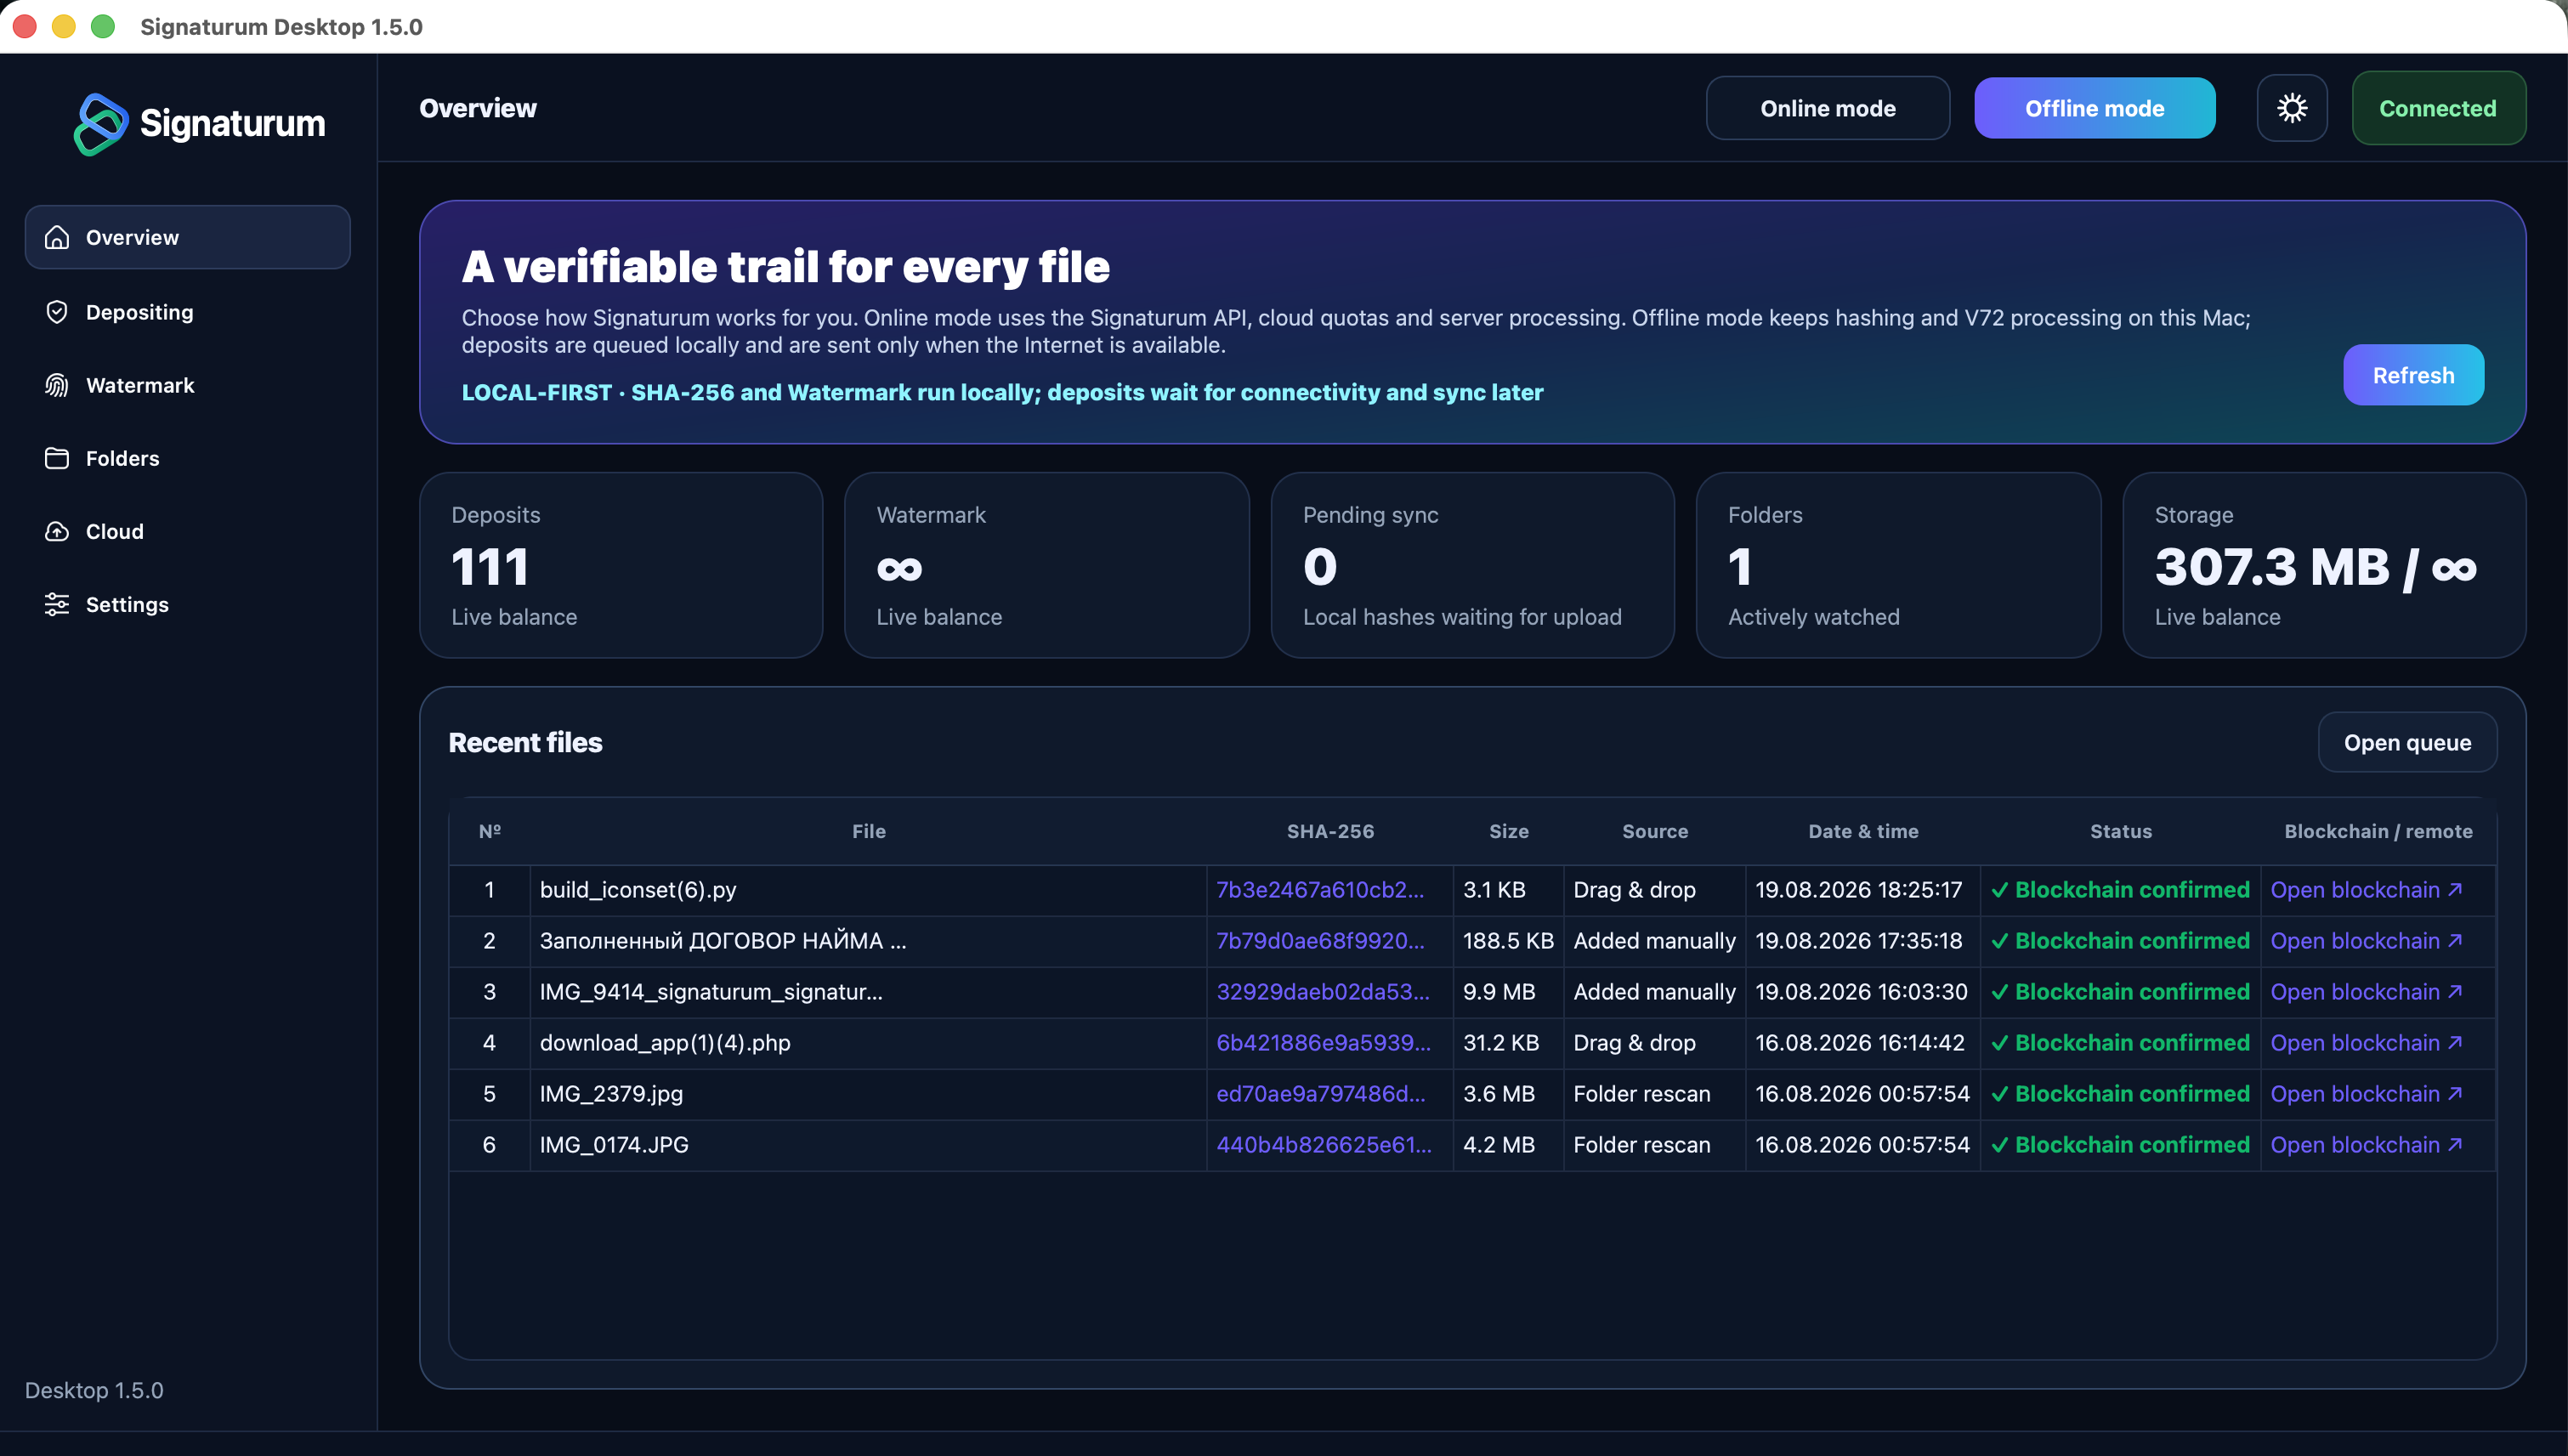Click the Date & time column header
Image resolution: width=2568 pixels, height=1456 pixels.
(x=1863, y=831)
